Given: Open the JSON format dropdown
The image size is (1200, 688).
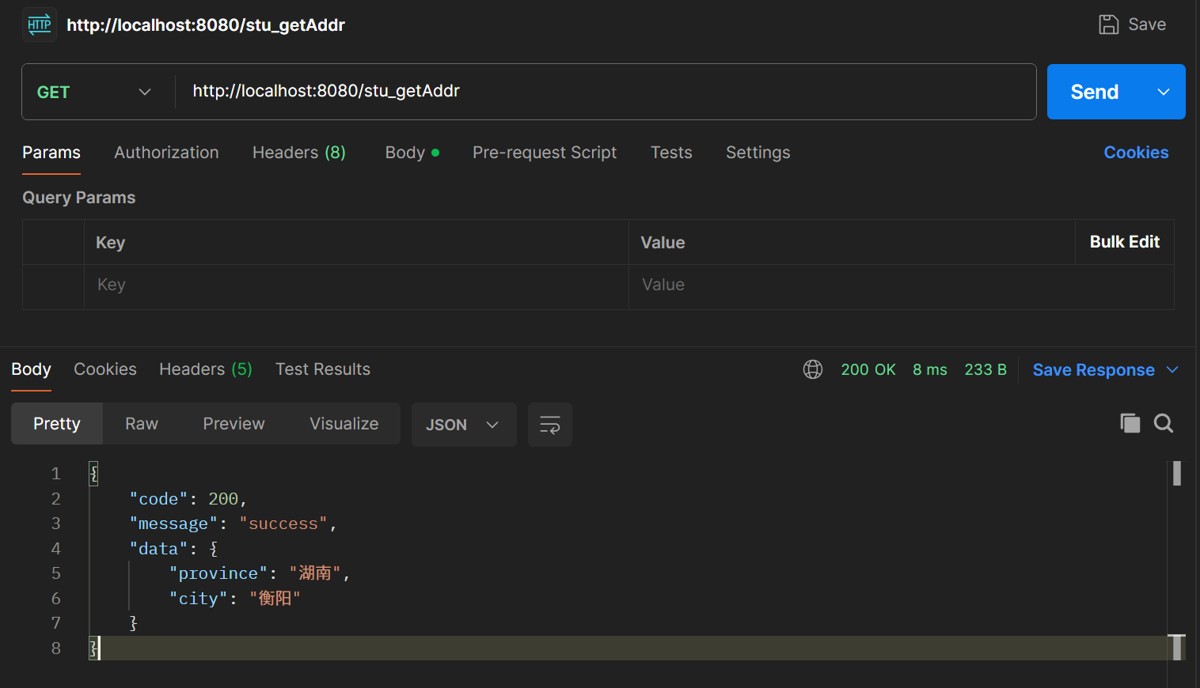Looking at the screenshot, I should [x=463, y=425].
